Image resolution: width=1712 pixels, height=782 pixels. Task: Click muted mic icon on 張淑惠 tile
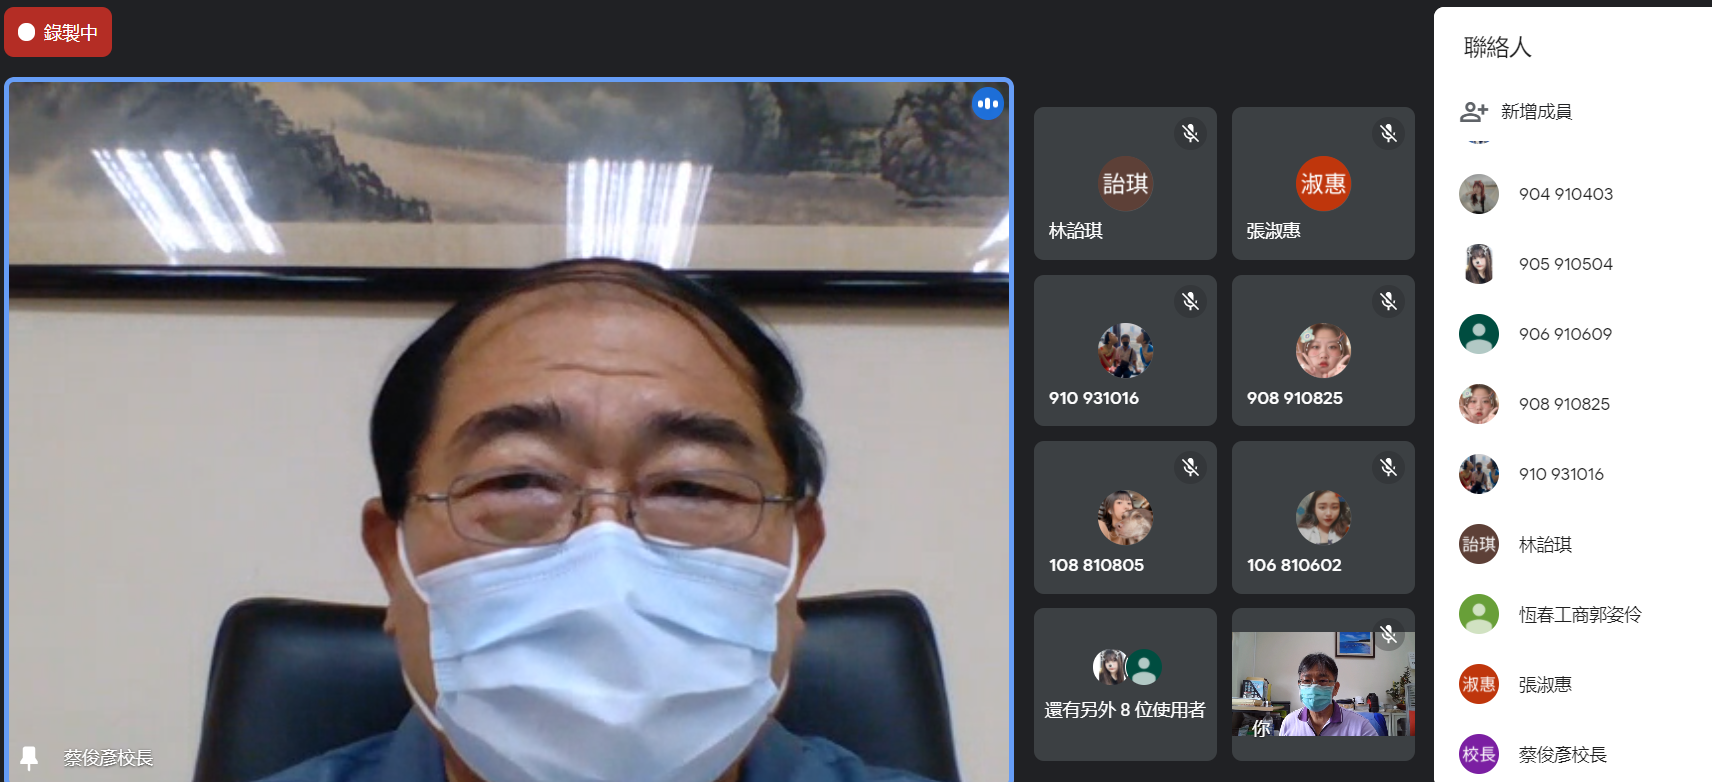coord(1388,133)
